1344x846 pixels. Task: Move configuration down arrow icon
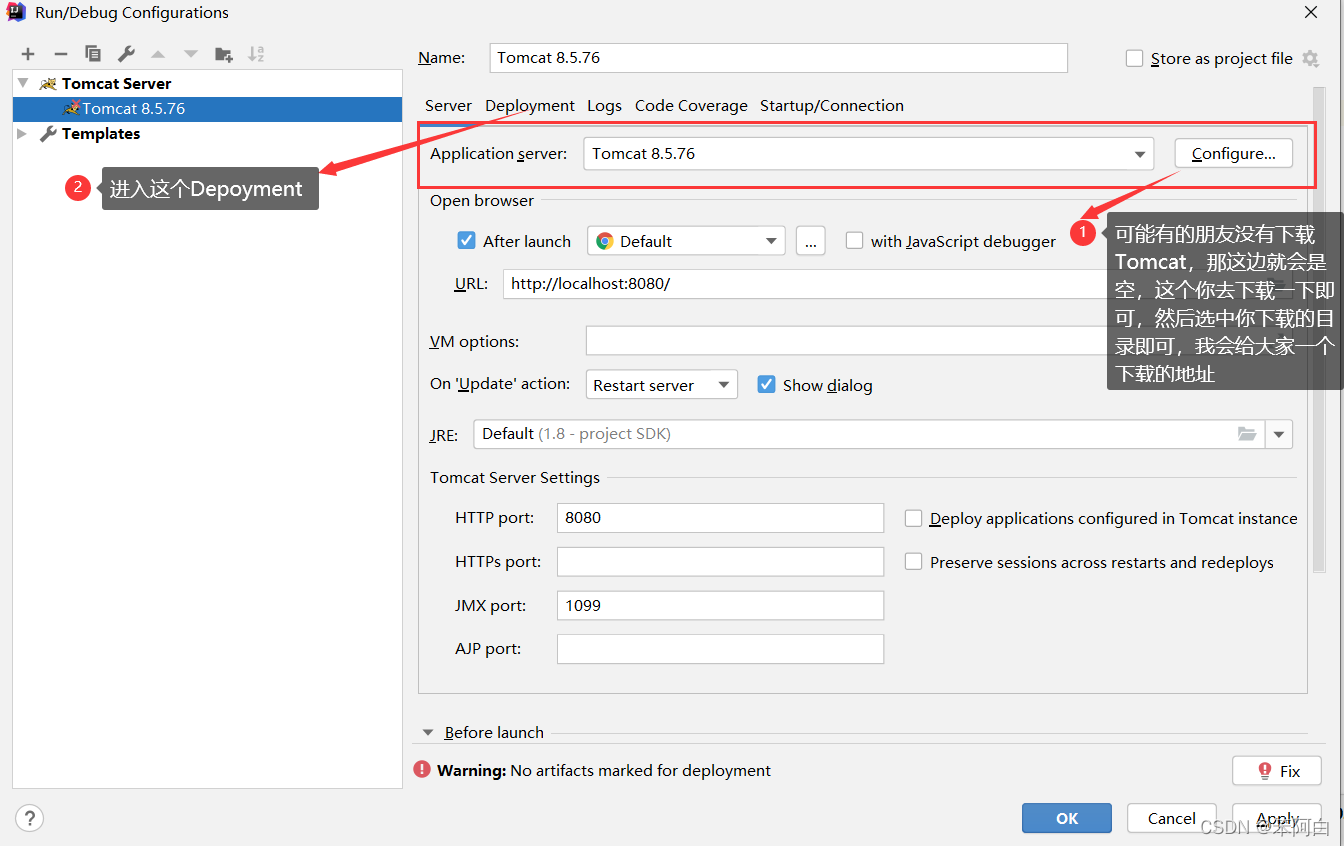click(x=191, y=54)
